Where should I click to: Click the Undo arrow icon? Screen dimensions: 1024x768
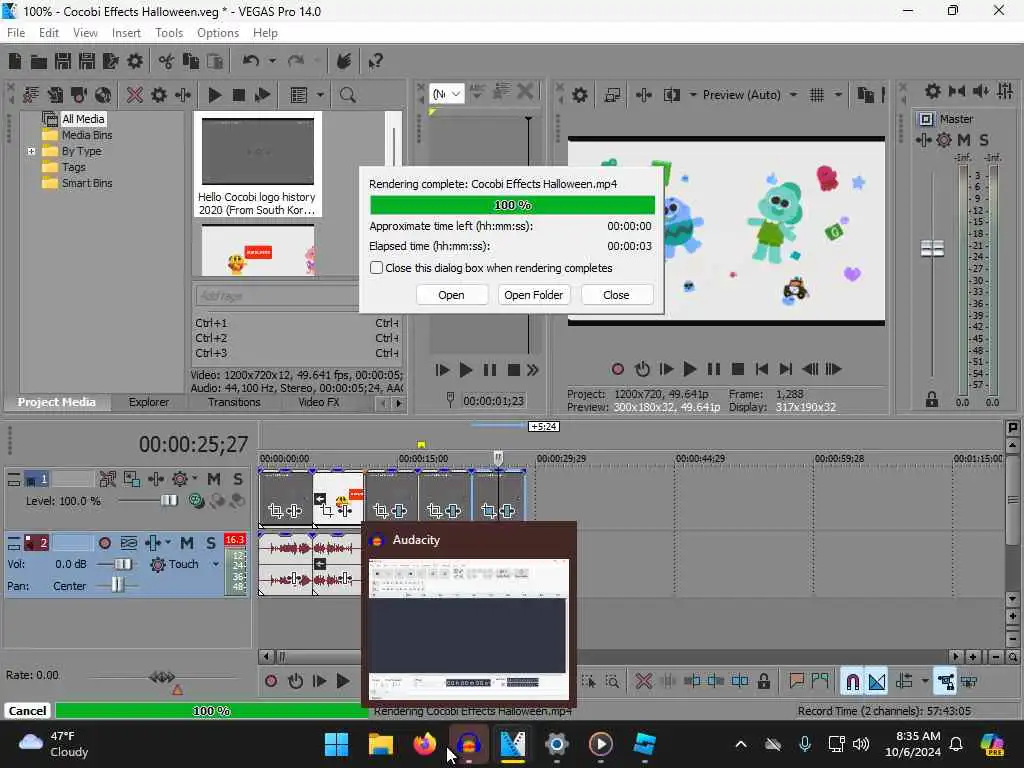point(251,61)
